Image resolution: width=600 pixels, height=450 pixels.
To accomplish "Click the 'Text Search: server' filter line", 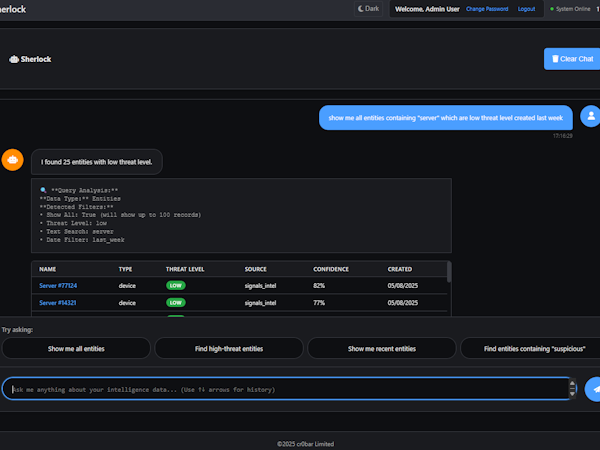I will tap(77, 232).
